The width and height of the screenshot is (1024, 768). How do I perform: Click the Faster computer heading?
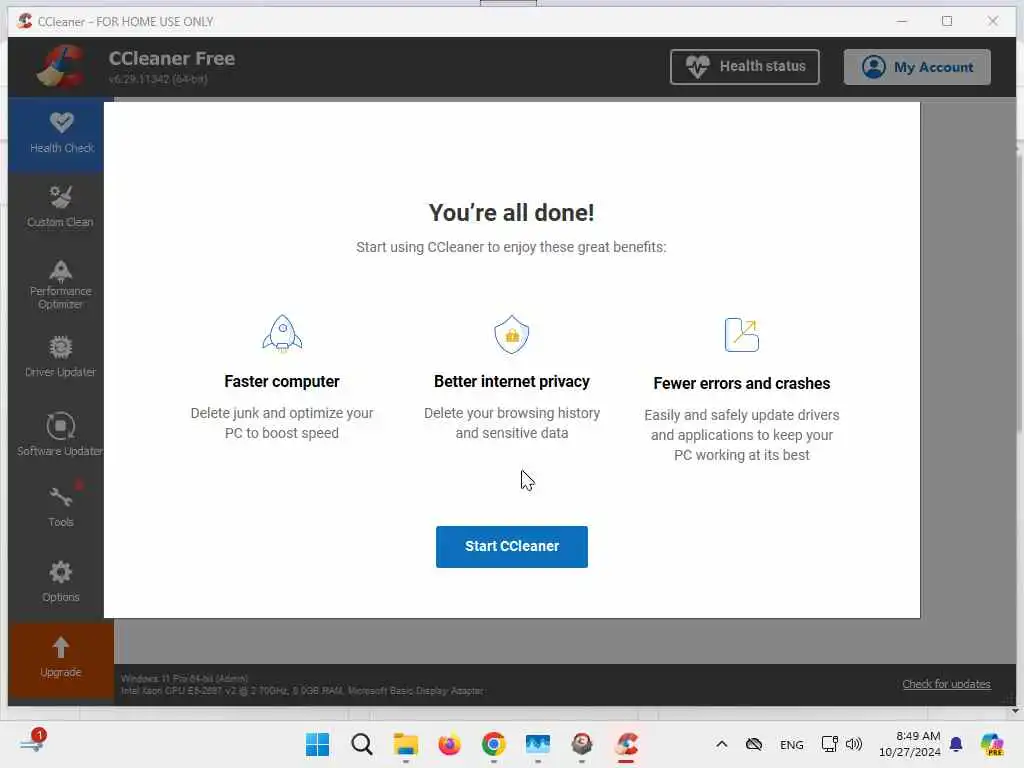281,381
